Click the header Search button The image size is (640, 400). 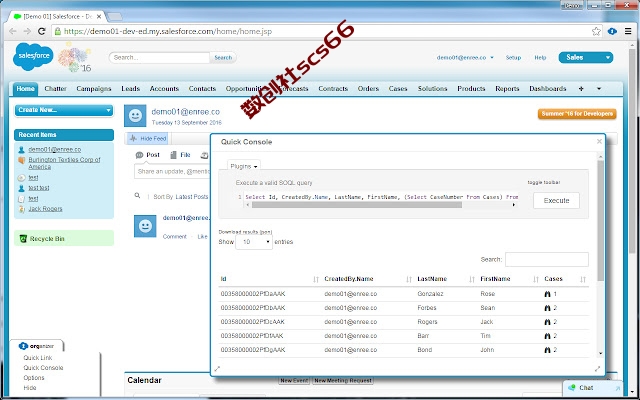tap(223, 58)
